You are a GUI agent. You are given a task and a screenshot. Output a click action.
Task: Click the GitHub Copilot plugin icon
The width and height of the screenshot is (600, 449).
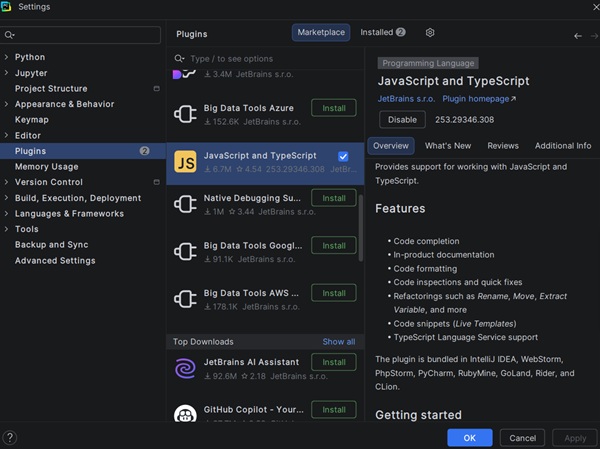(x=184, y=414)
